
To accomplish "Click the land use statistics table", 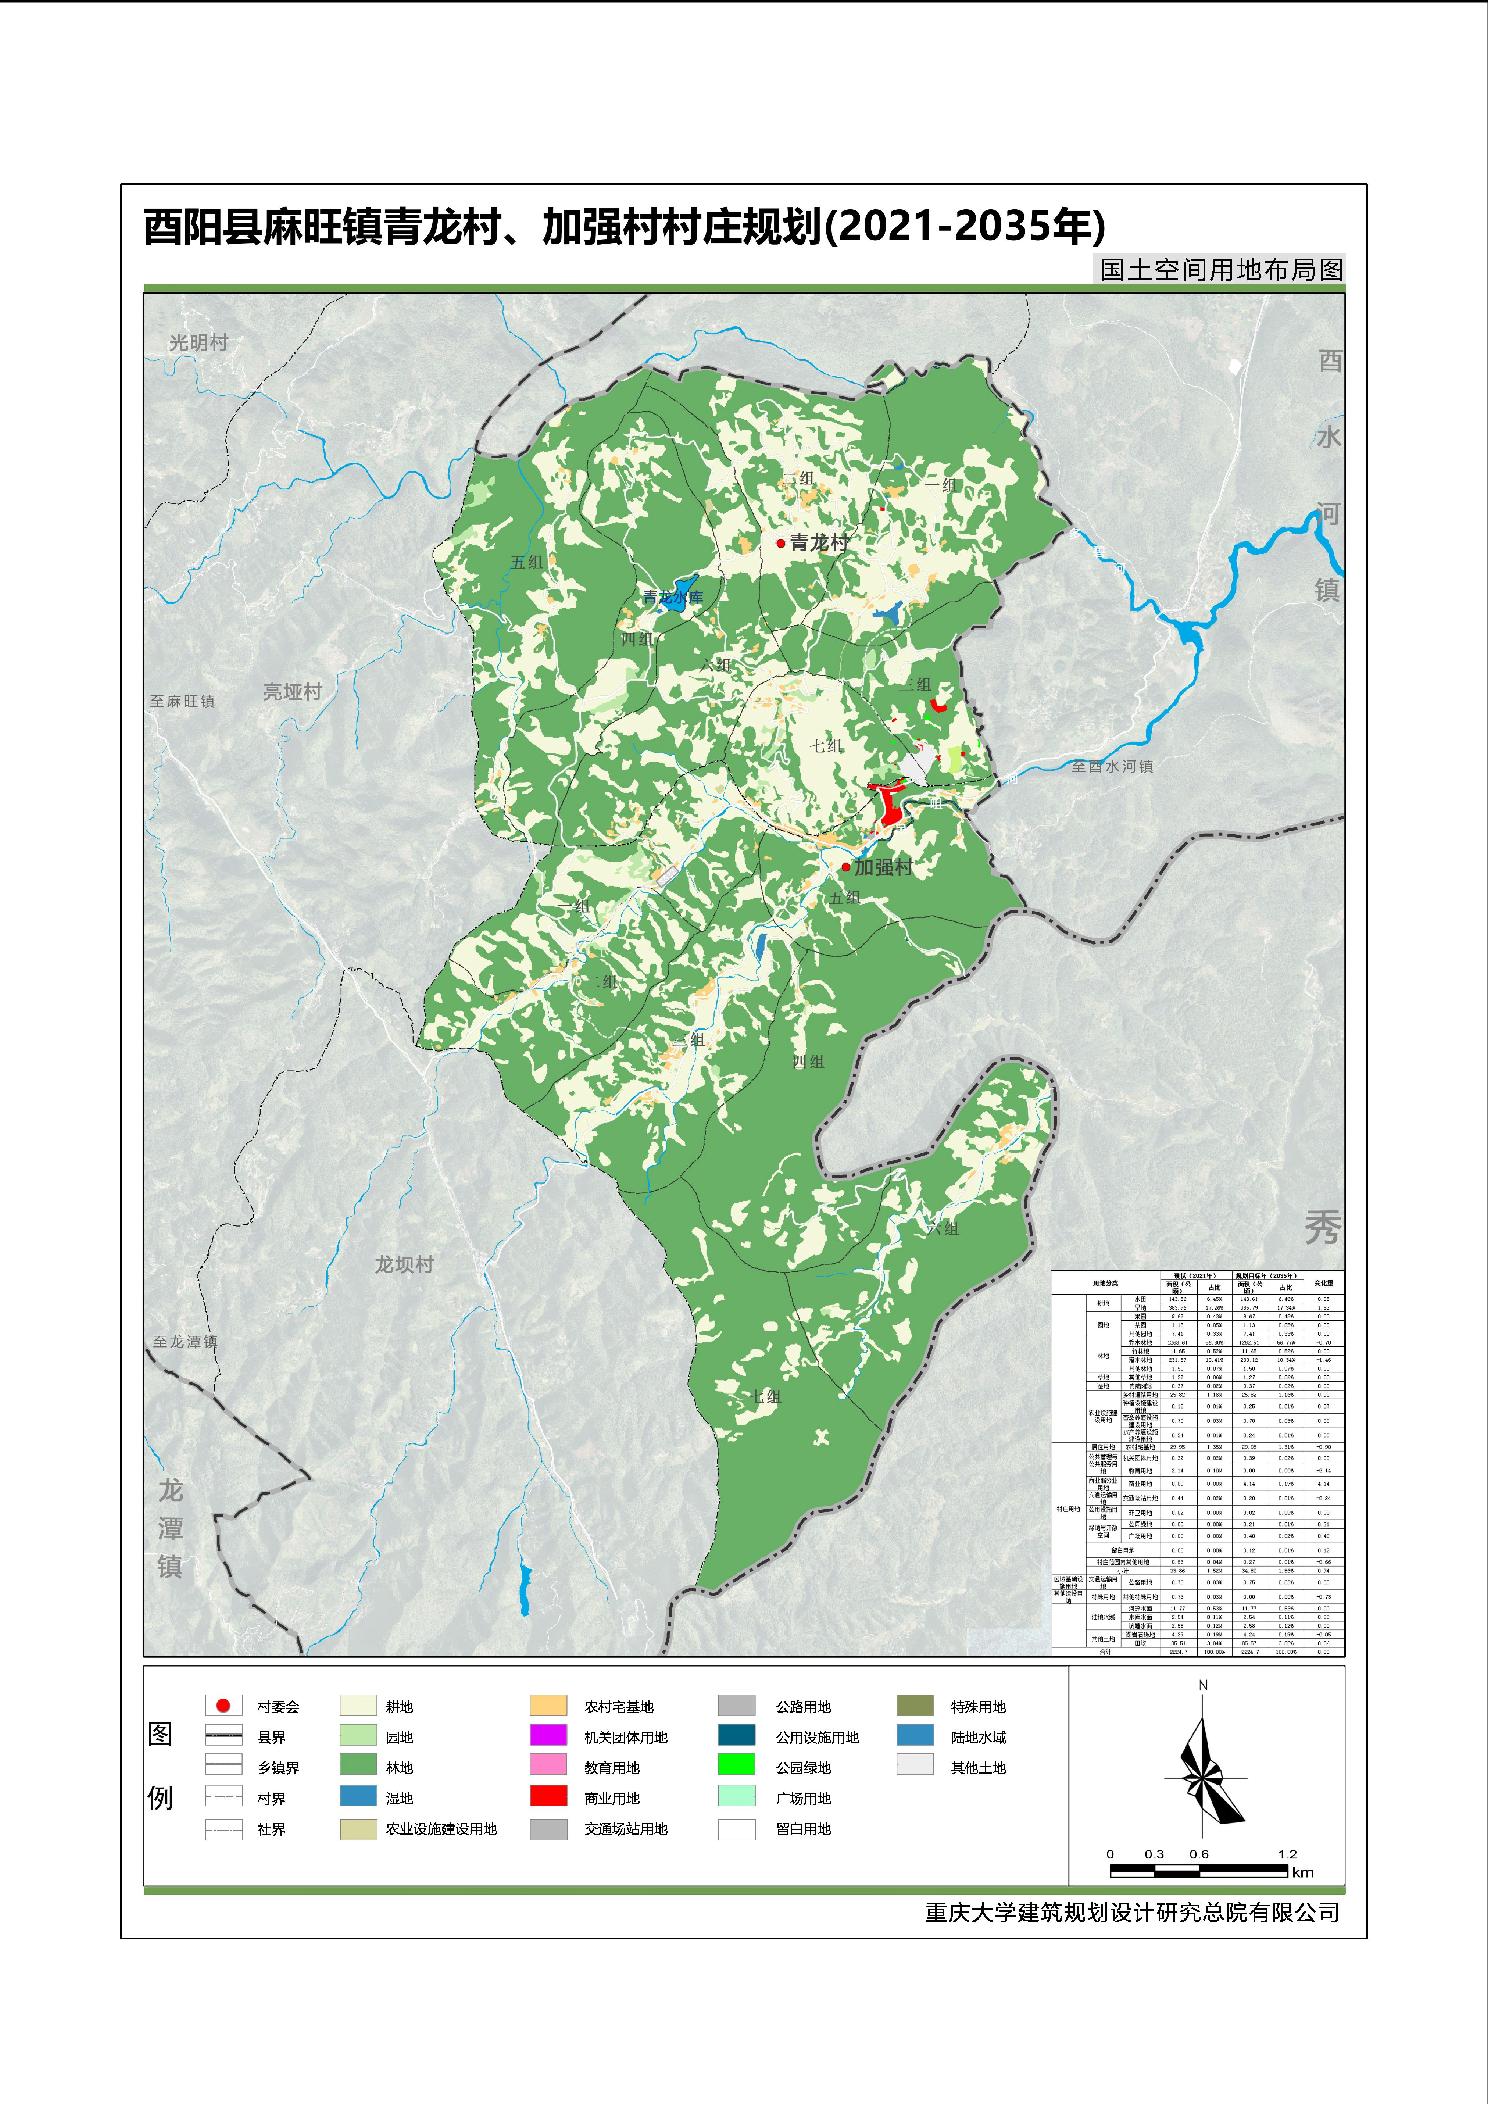I will pyautogui.click(x=1198, y=1464).
